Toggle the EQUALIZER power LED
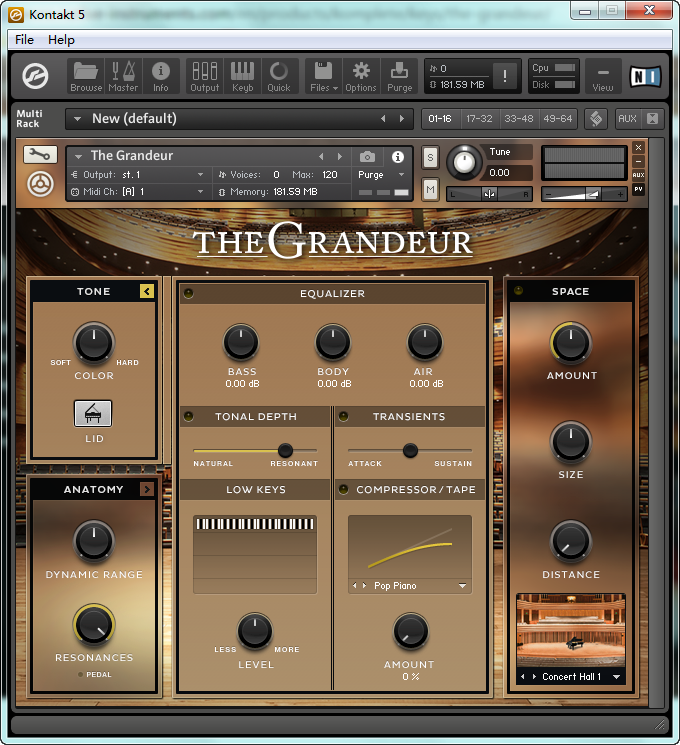 189,294
